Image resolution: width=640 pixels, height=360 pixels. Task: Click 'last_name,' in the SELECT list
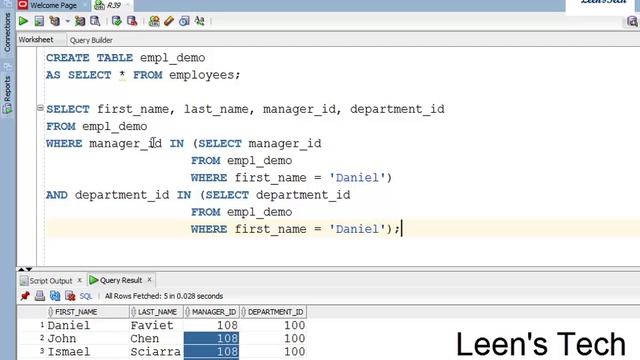point(220,109)
